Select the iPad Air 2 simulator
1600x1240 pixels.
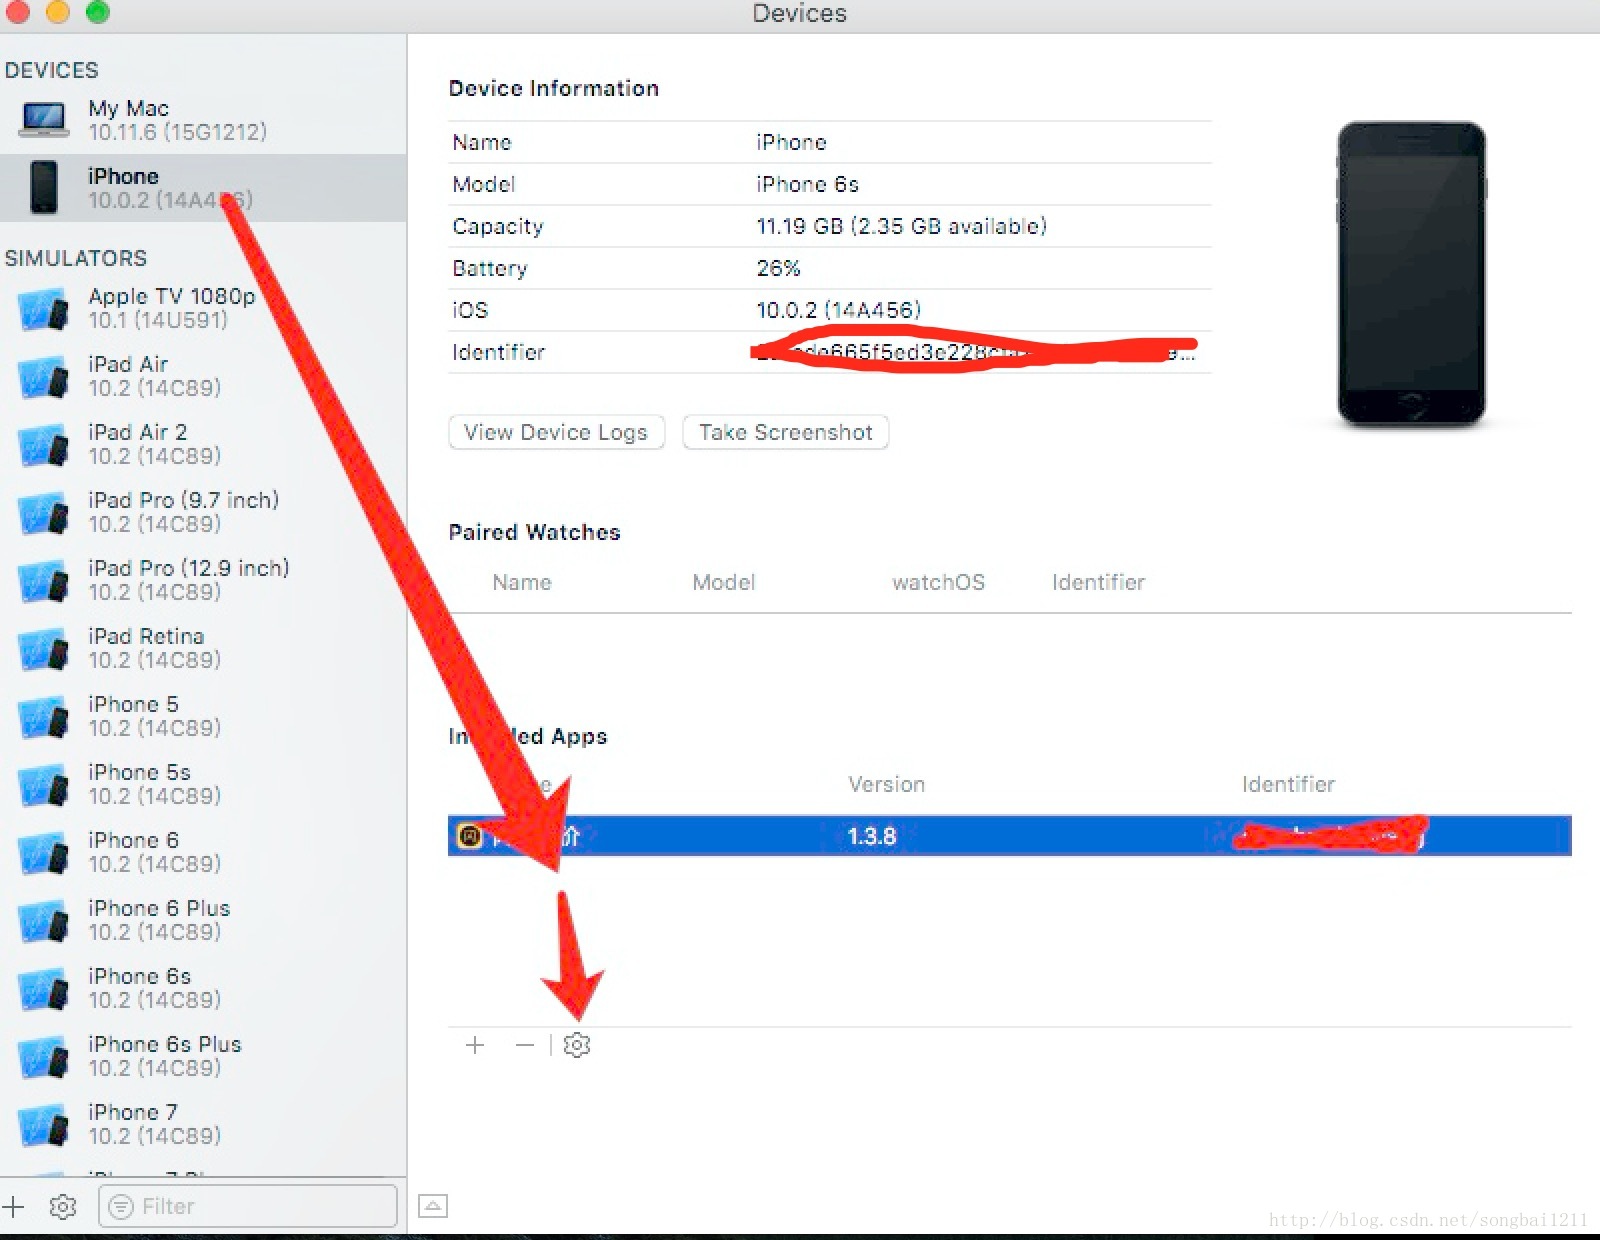tap(203, 444)
